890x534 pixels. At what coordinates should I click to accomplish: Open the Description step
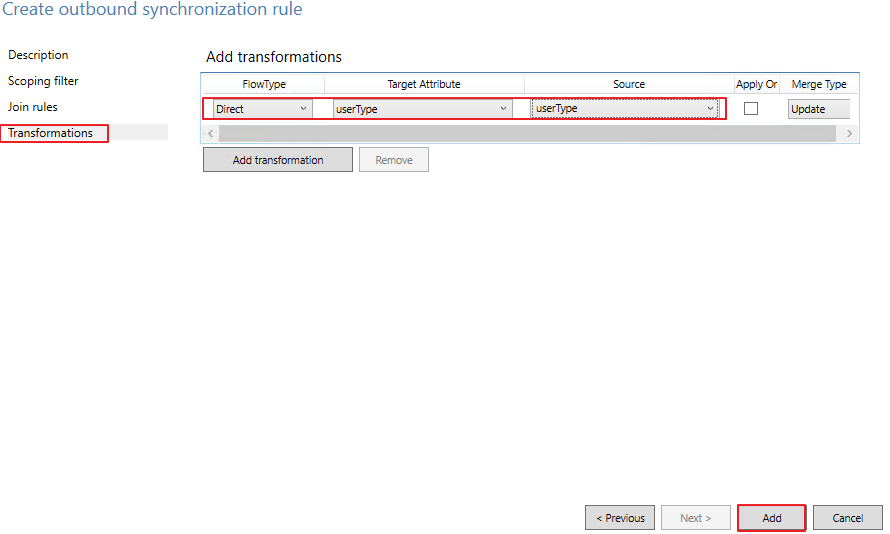[x=38, y=55]
